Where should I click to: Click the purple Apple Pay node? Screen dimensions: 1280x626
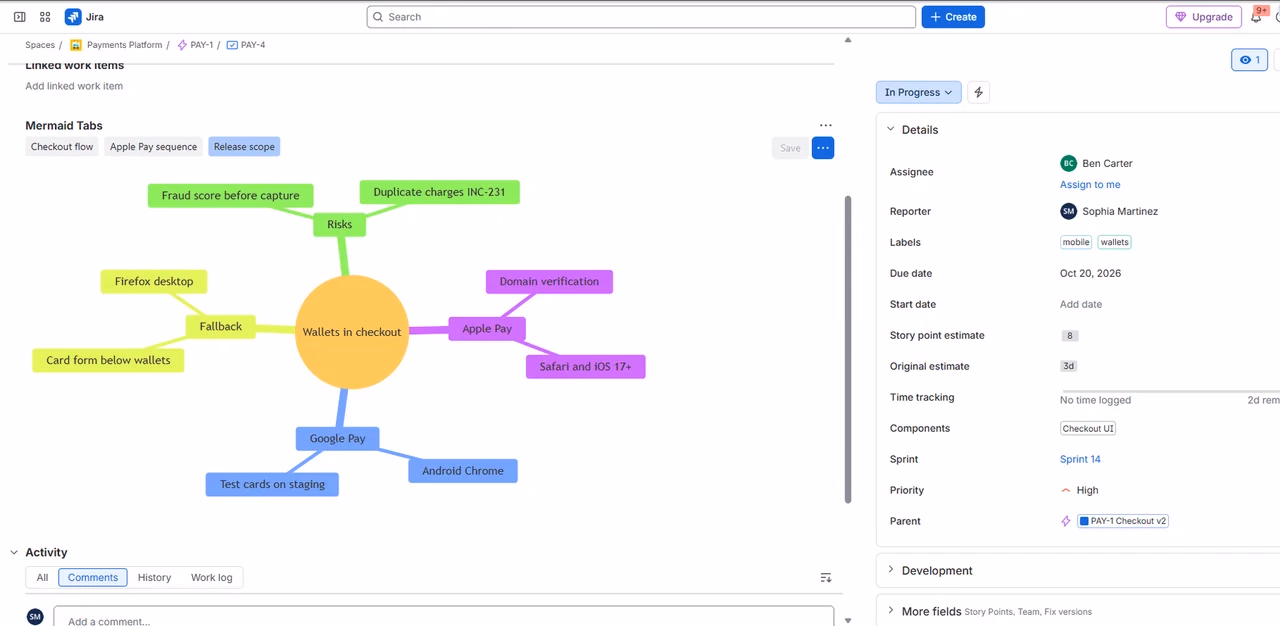tap(487, 328)
